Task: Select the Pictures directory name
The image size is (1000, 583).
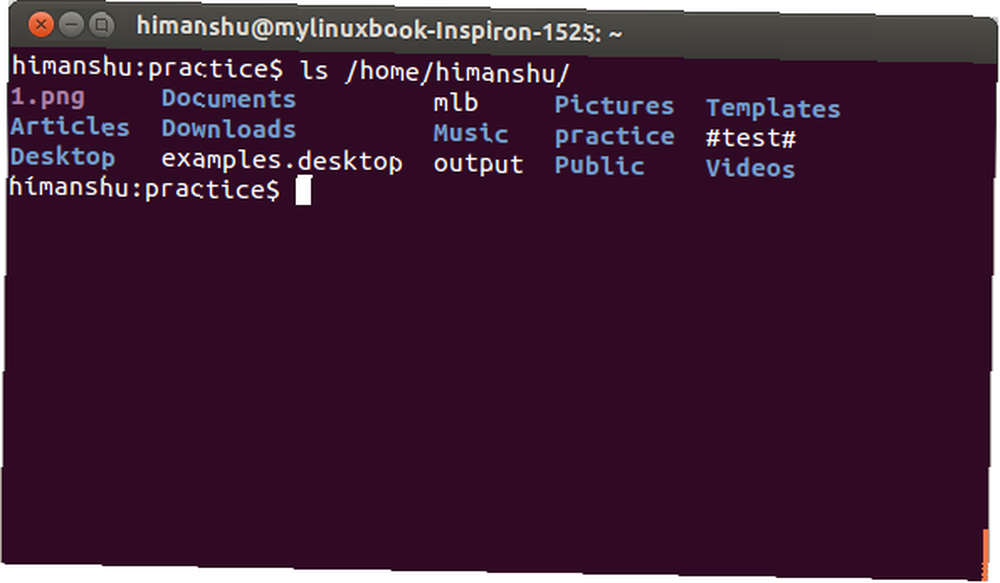Action: pos(614,105)
